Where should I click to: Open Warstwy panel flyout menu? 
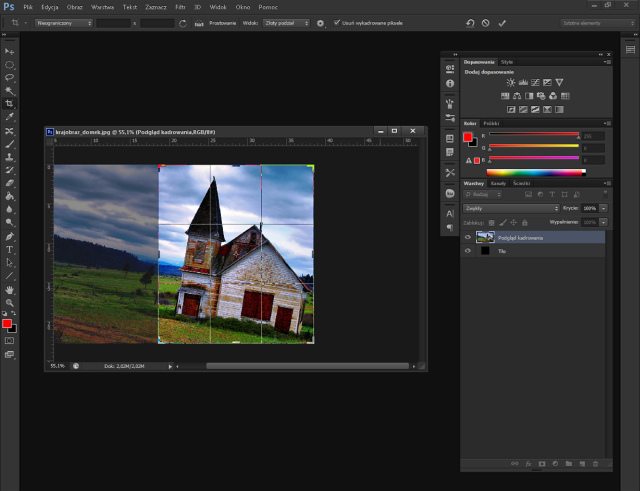[608, 183]
